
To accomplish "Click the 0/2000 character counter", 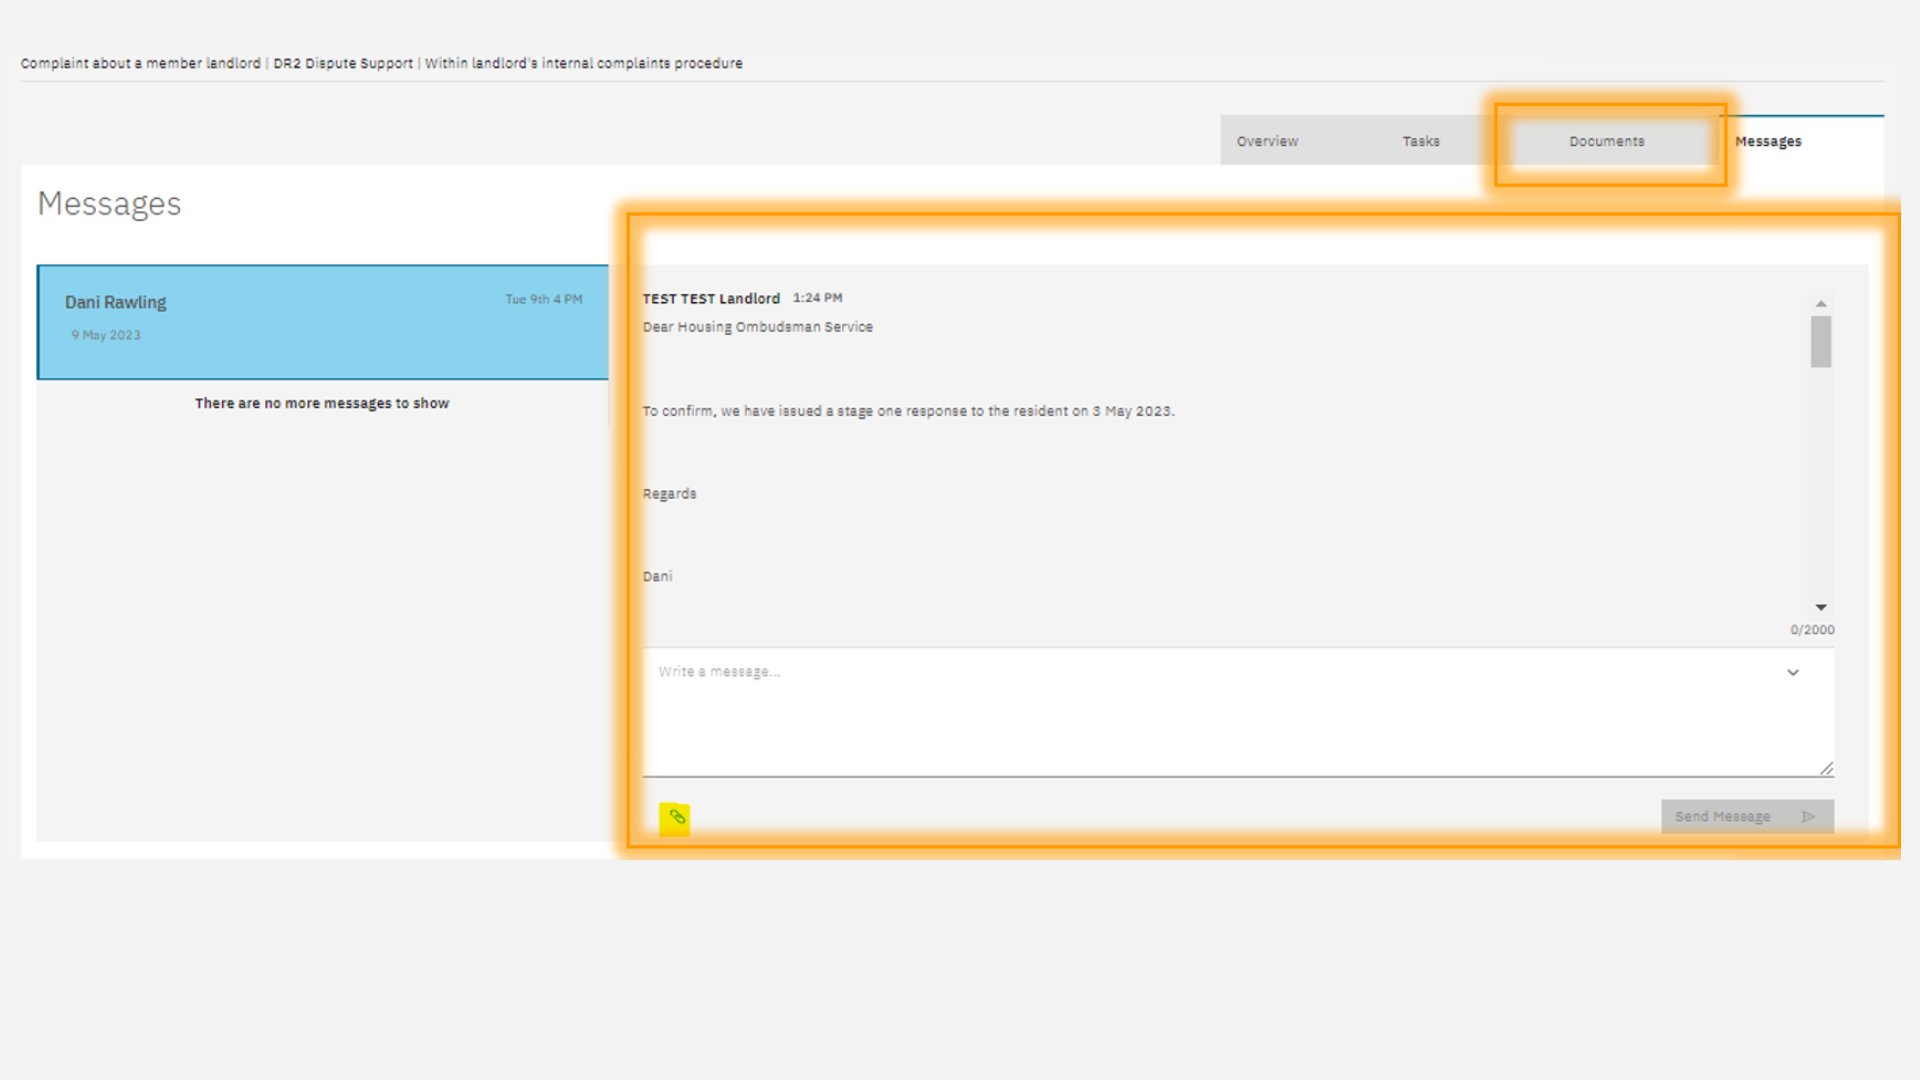I will [1812, 630].
